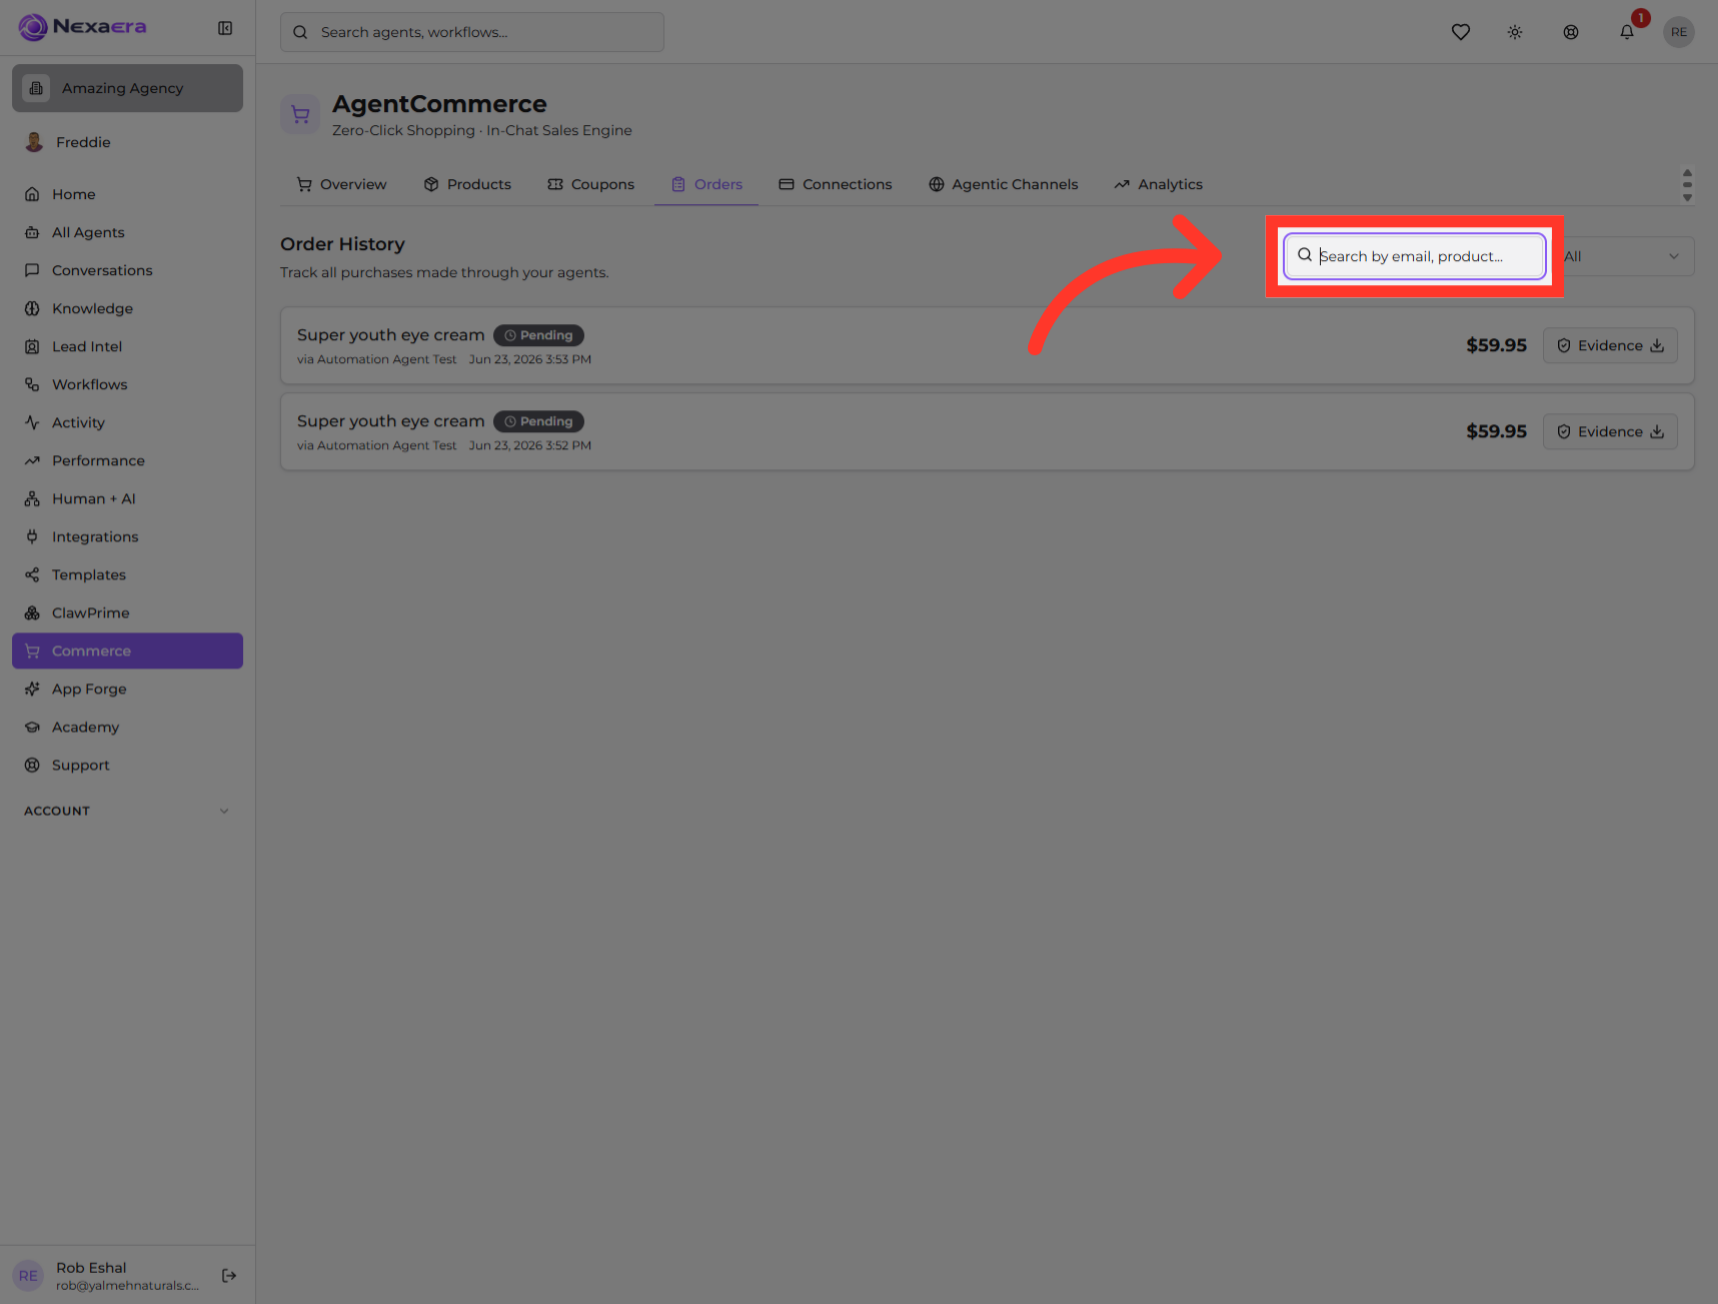Open Amazing Agency workspace switcher
Image resolution: width=1718 pixels, height=1304 pixels.
pyautogui.click(x=127, y=88)
